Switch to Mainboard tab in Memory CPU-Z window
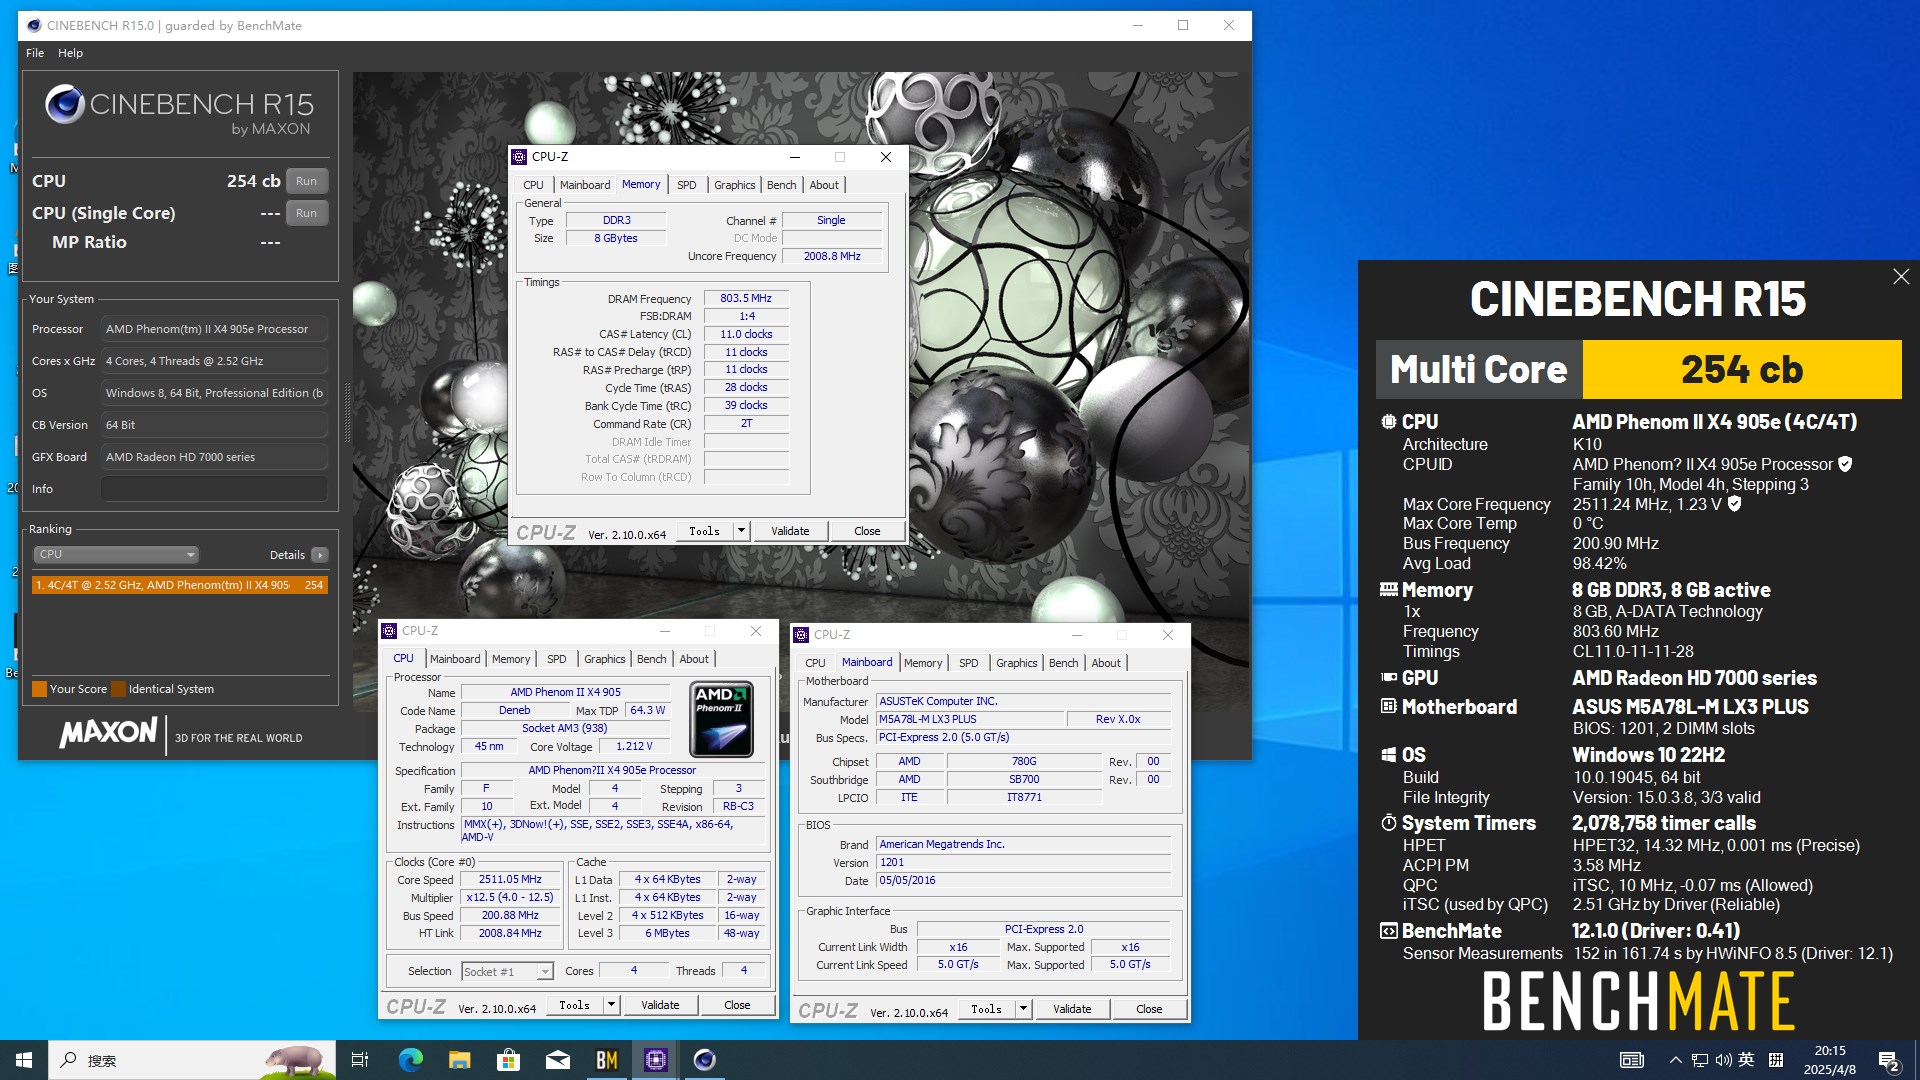1920x1080 pixels. (585, 185)
